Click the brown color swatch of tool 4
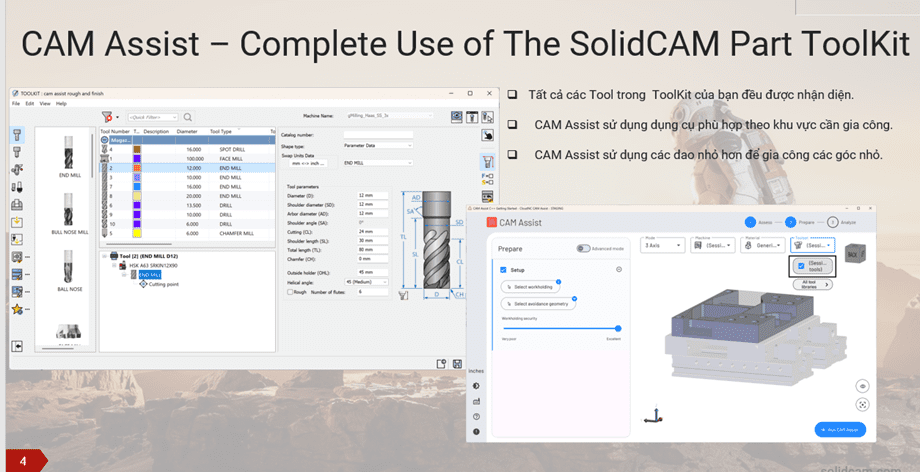This screenshot has height=472, width=920. pos(137,150)
